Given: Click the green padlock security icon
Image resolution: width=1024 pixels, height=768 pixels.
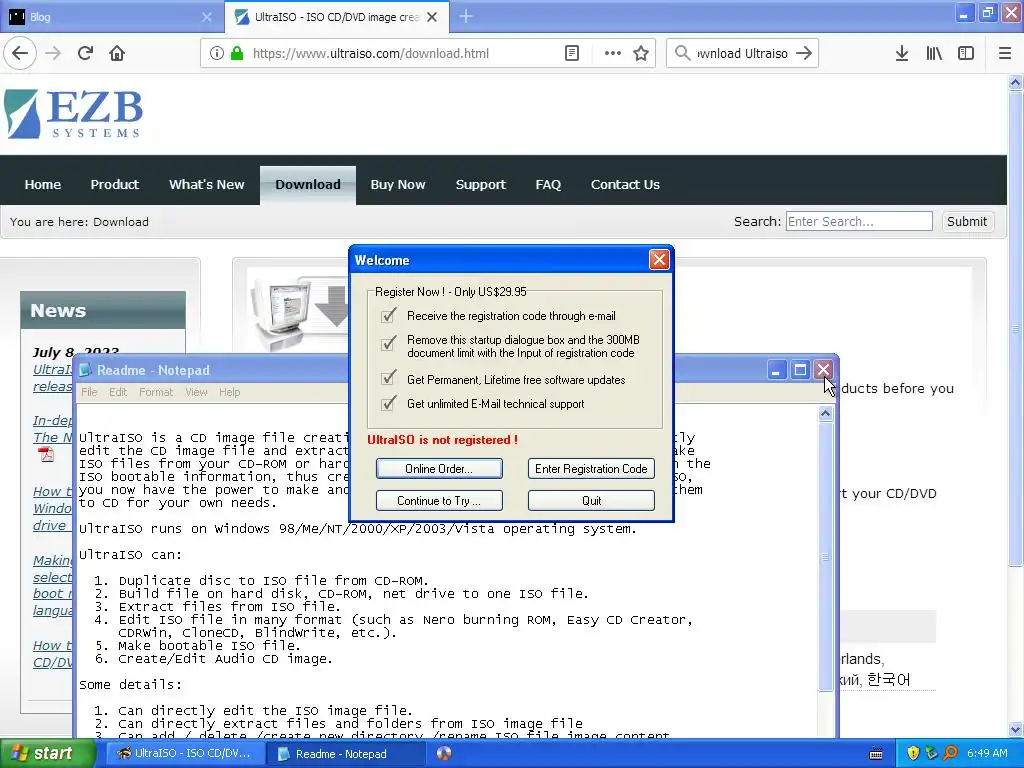Looking at the screenshot, I should tap(237, 54).
